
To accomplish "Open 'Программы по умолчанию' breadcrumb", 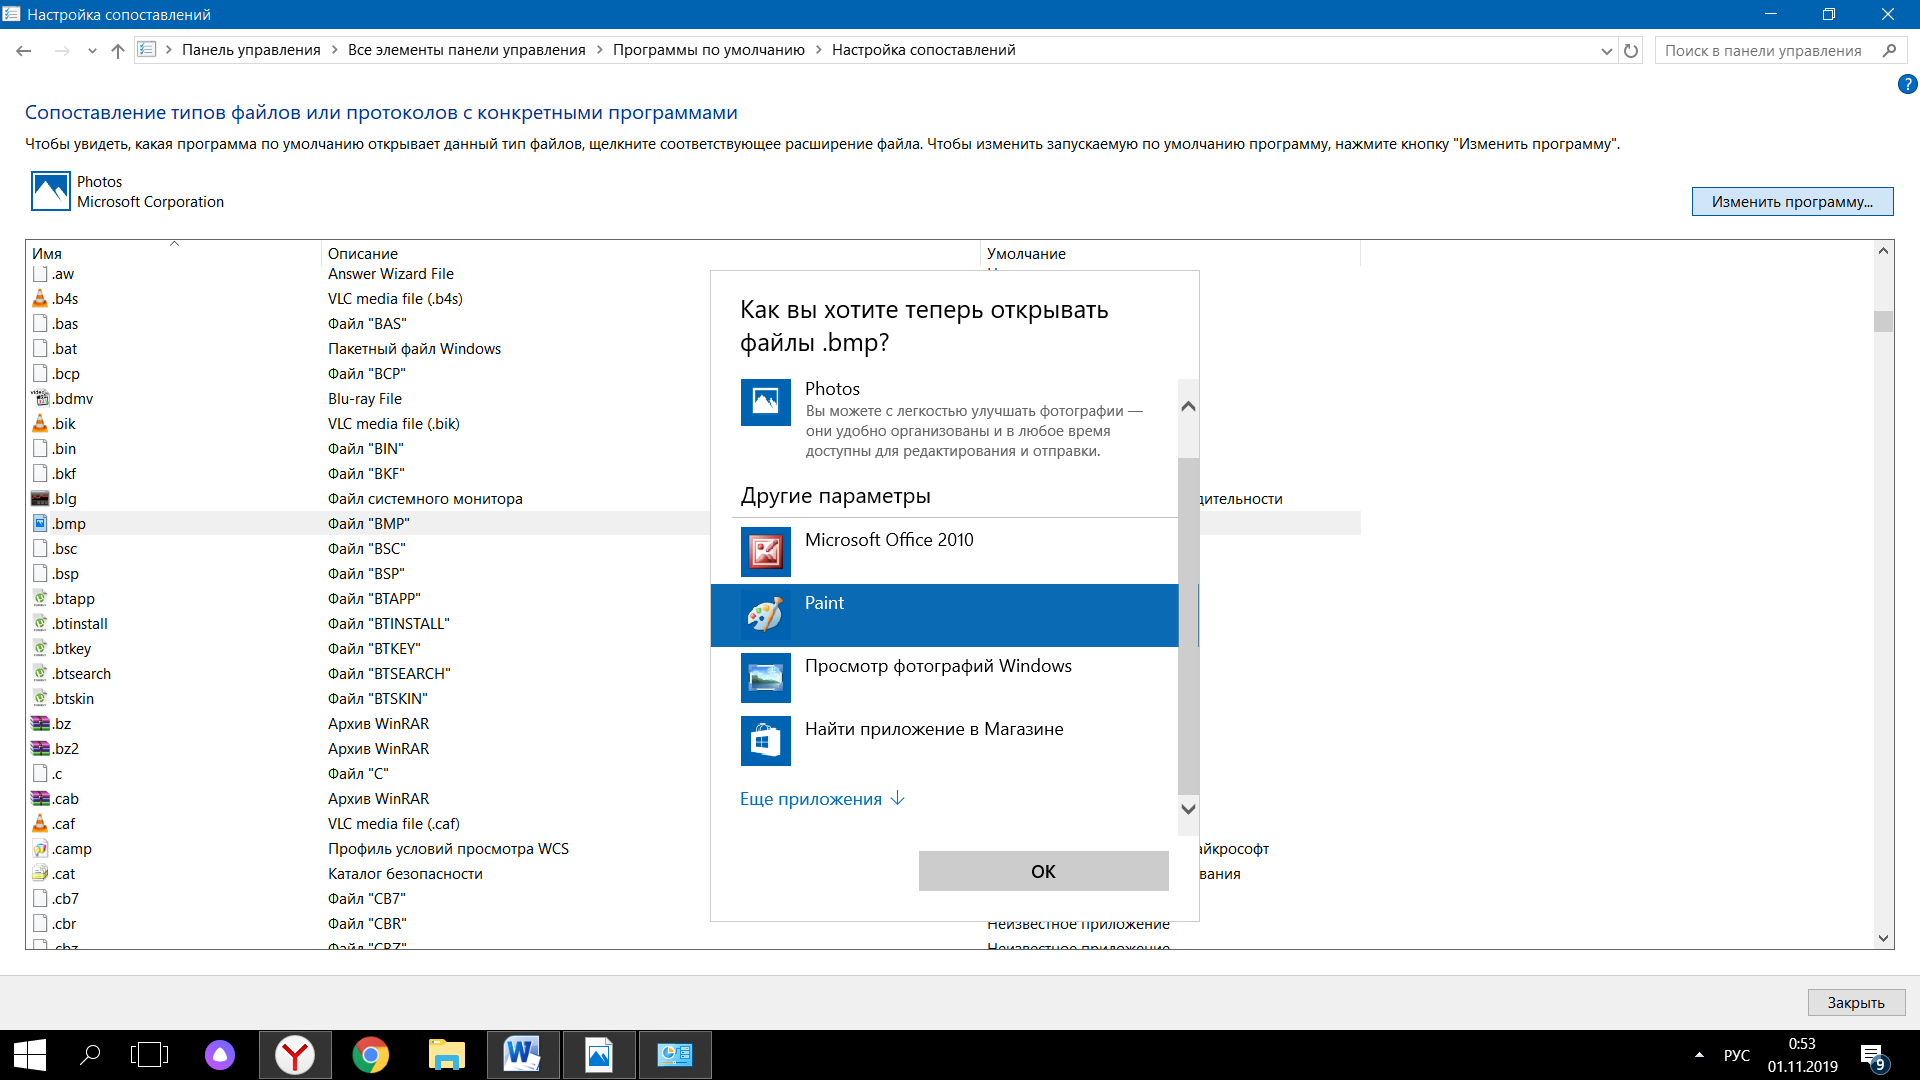I will [x=709, y=50].
